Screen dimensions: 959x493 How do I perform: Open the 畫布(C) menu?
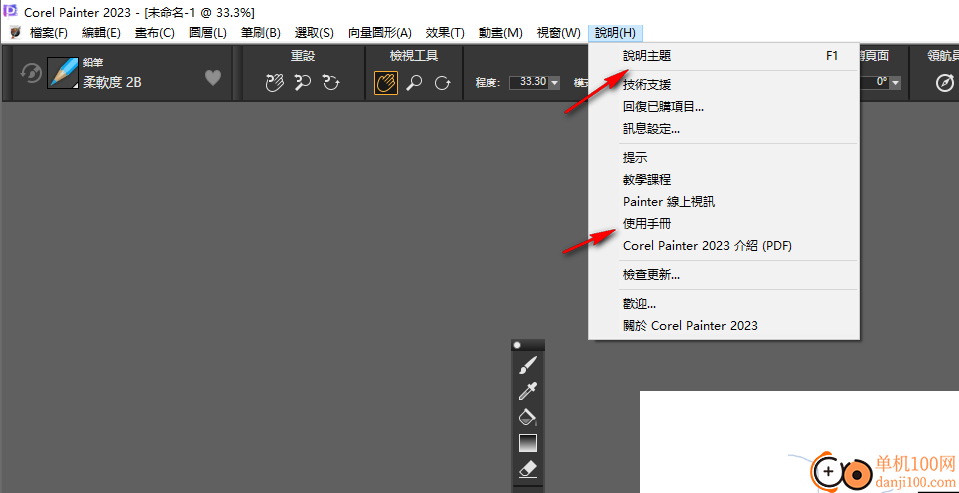[x=155, y=33]
